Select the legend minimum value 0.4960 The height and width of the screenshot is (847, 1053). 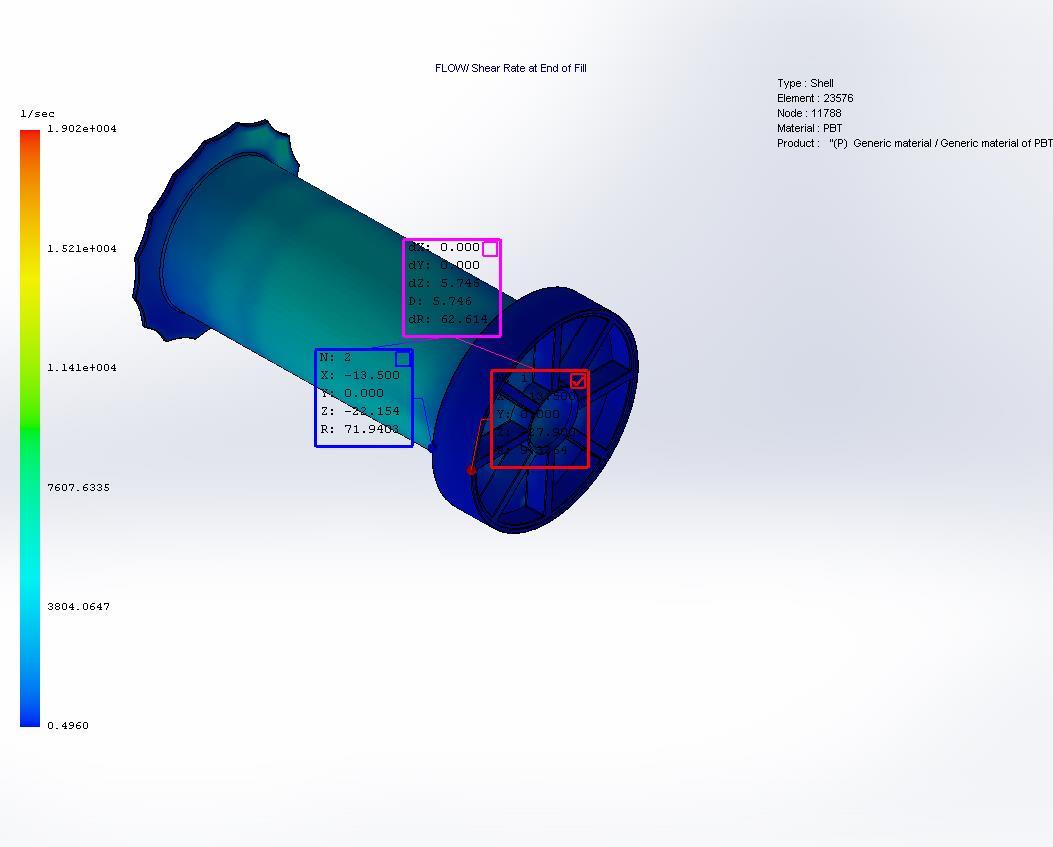point(68,725)
